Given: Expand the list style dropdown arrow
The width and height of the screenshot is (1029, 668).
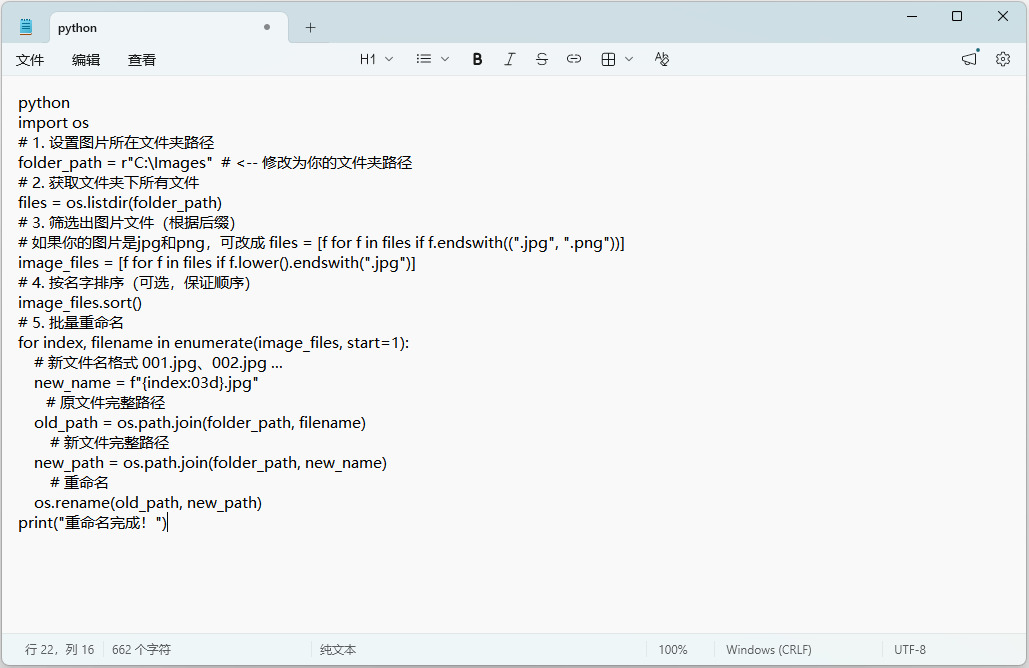Looking at the screenshot, I should click(x=445, y=59).
